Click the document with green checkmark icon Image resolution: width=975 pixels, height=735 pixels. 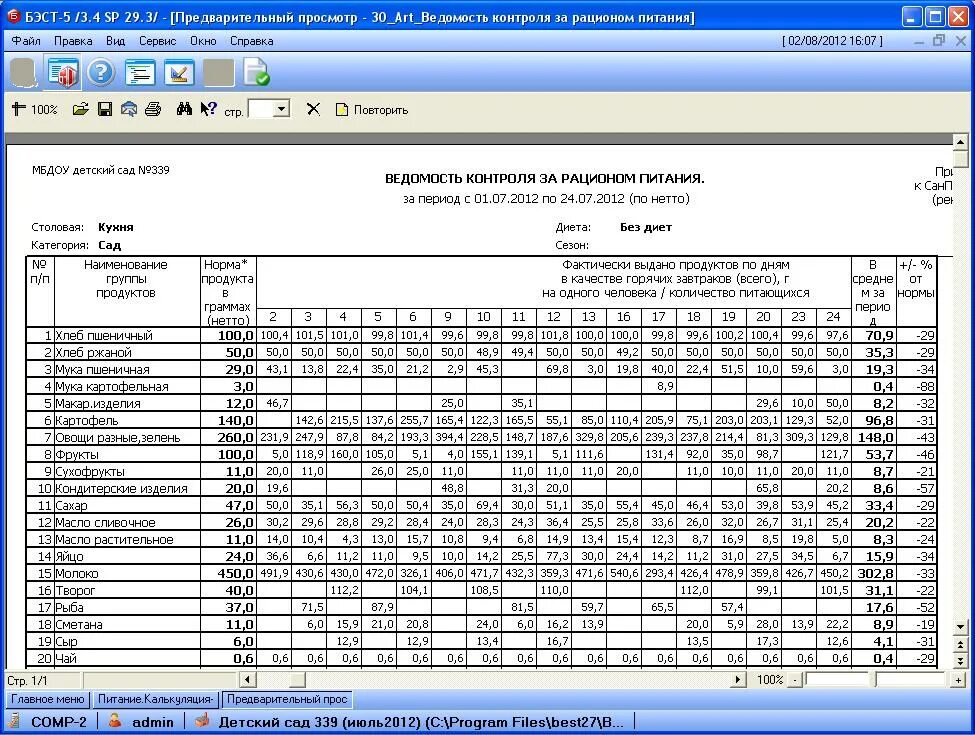(256, 72)
